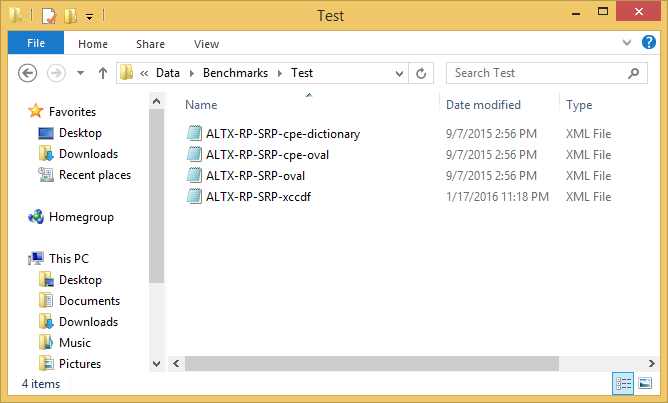Sort files by Date modified column
The width and height of the screenshot is (668, 403).
pyautogui.click(x=483, y=105)
